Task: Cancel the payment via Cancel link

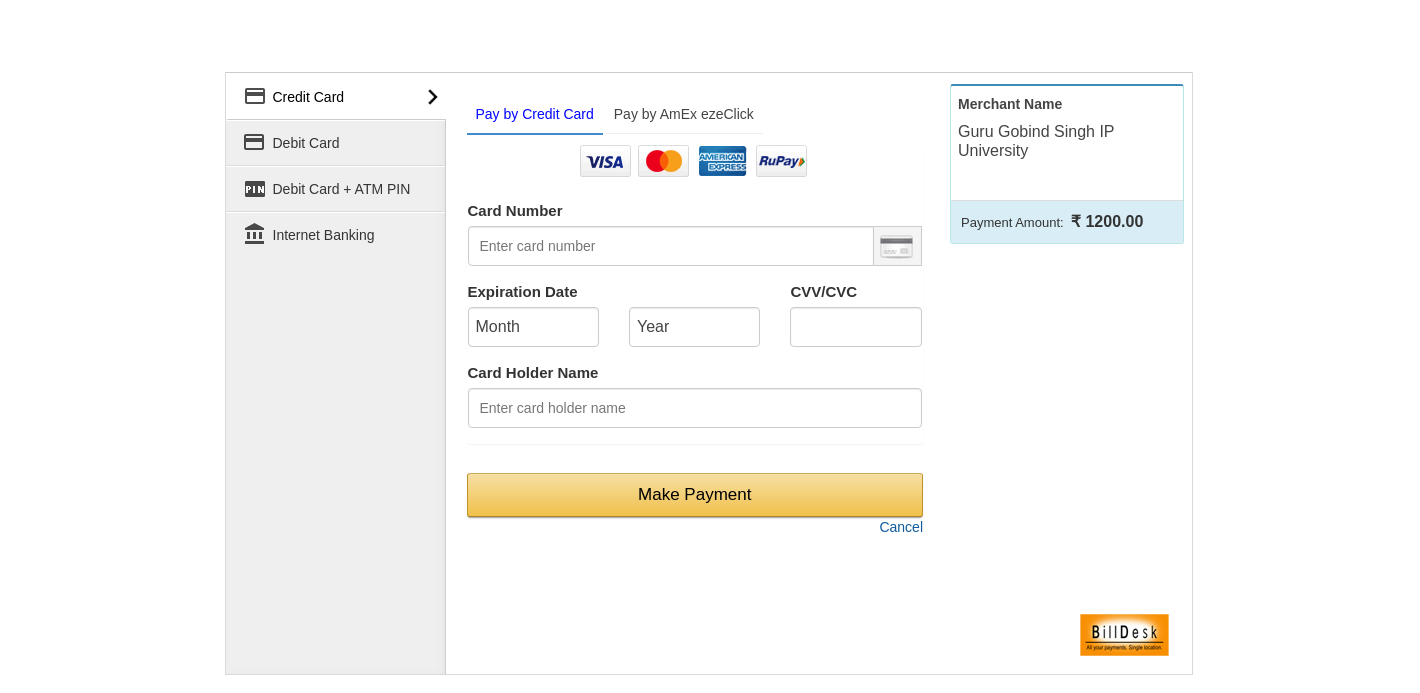Action: pos(901,527)
